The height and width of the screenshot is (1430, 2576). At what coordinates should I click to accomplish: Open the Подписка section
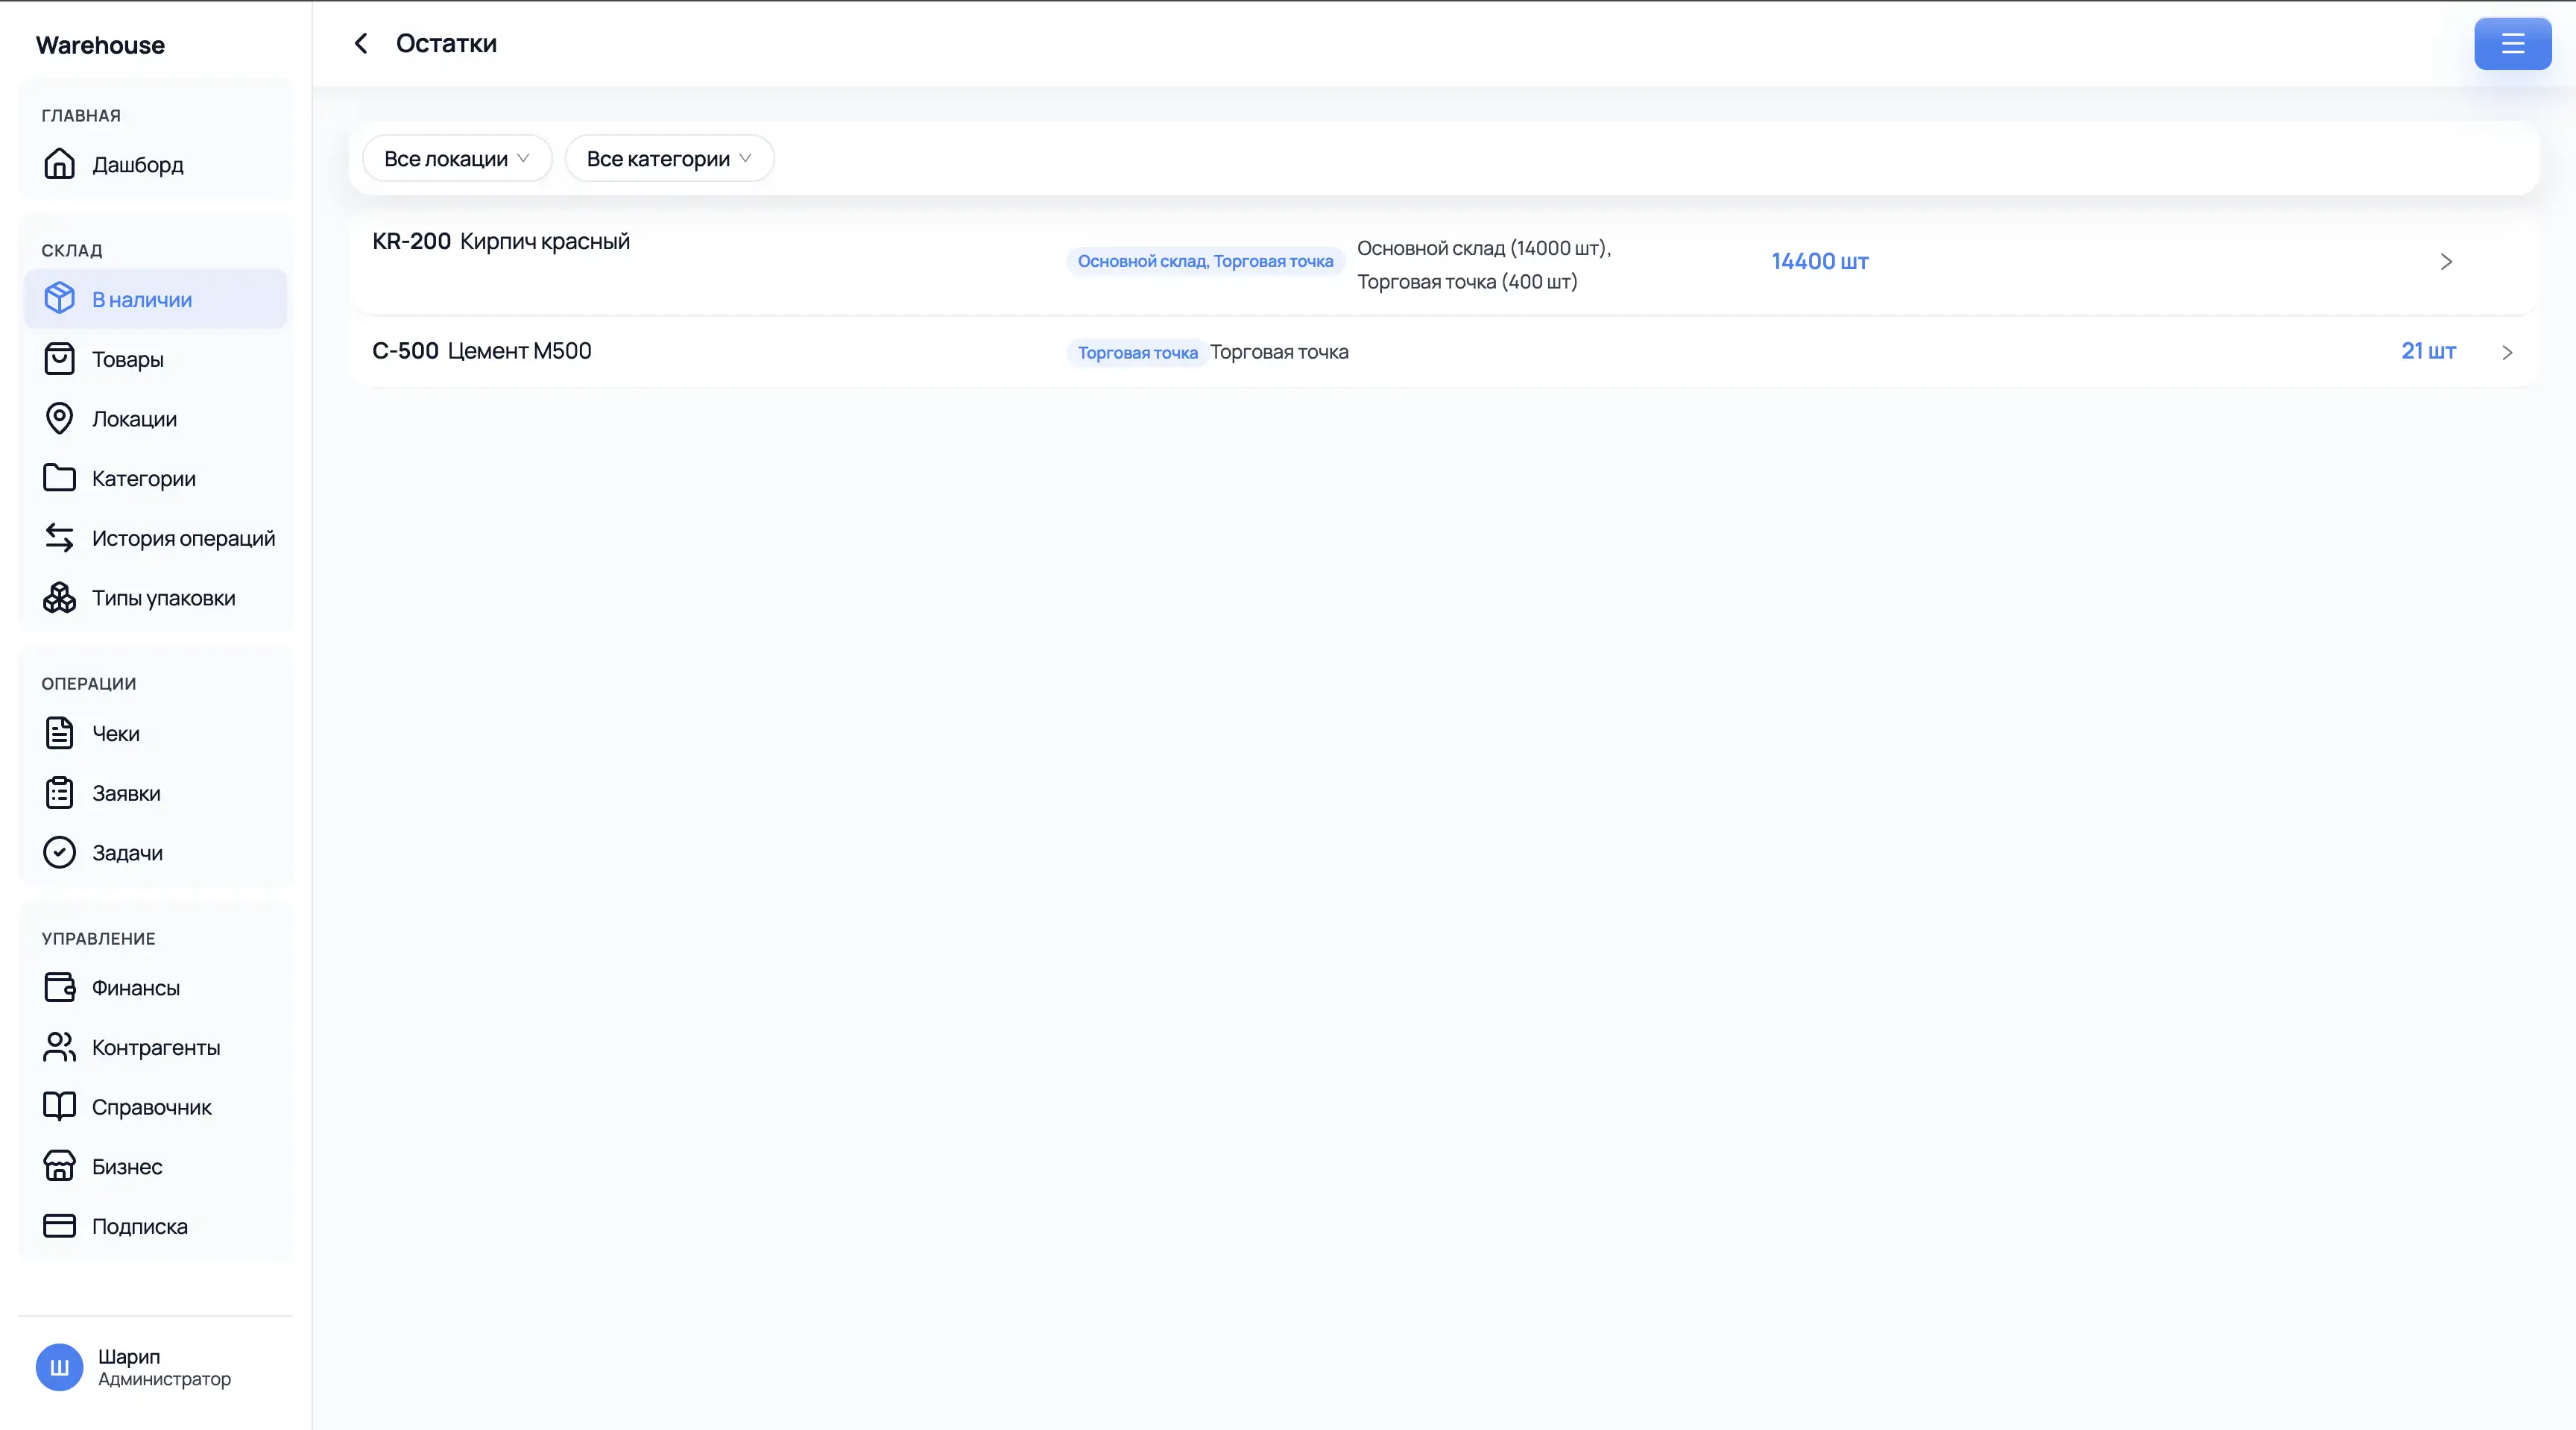point(155,1226)
